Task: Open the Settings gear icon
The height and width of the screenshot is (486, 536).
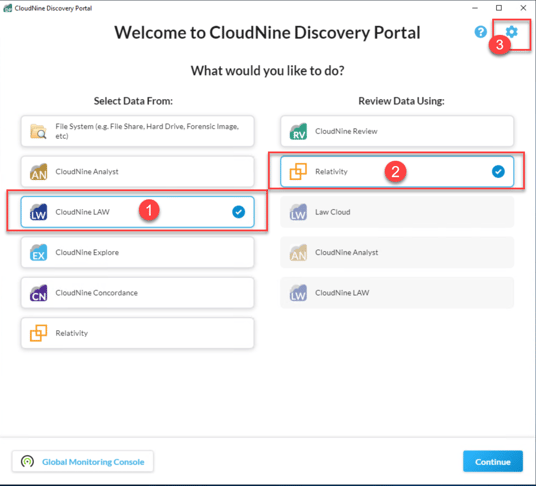Action: pyautogui.click(x=511, y=32)
